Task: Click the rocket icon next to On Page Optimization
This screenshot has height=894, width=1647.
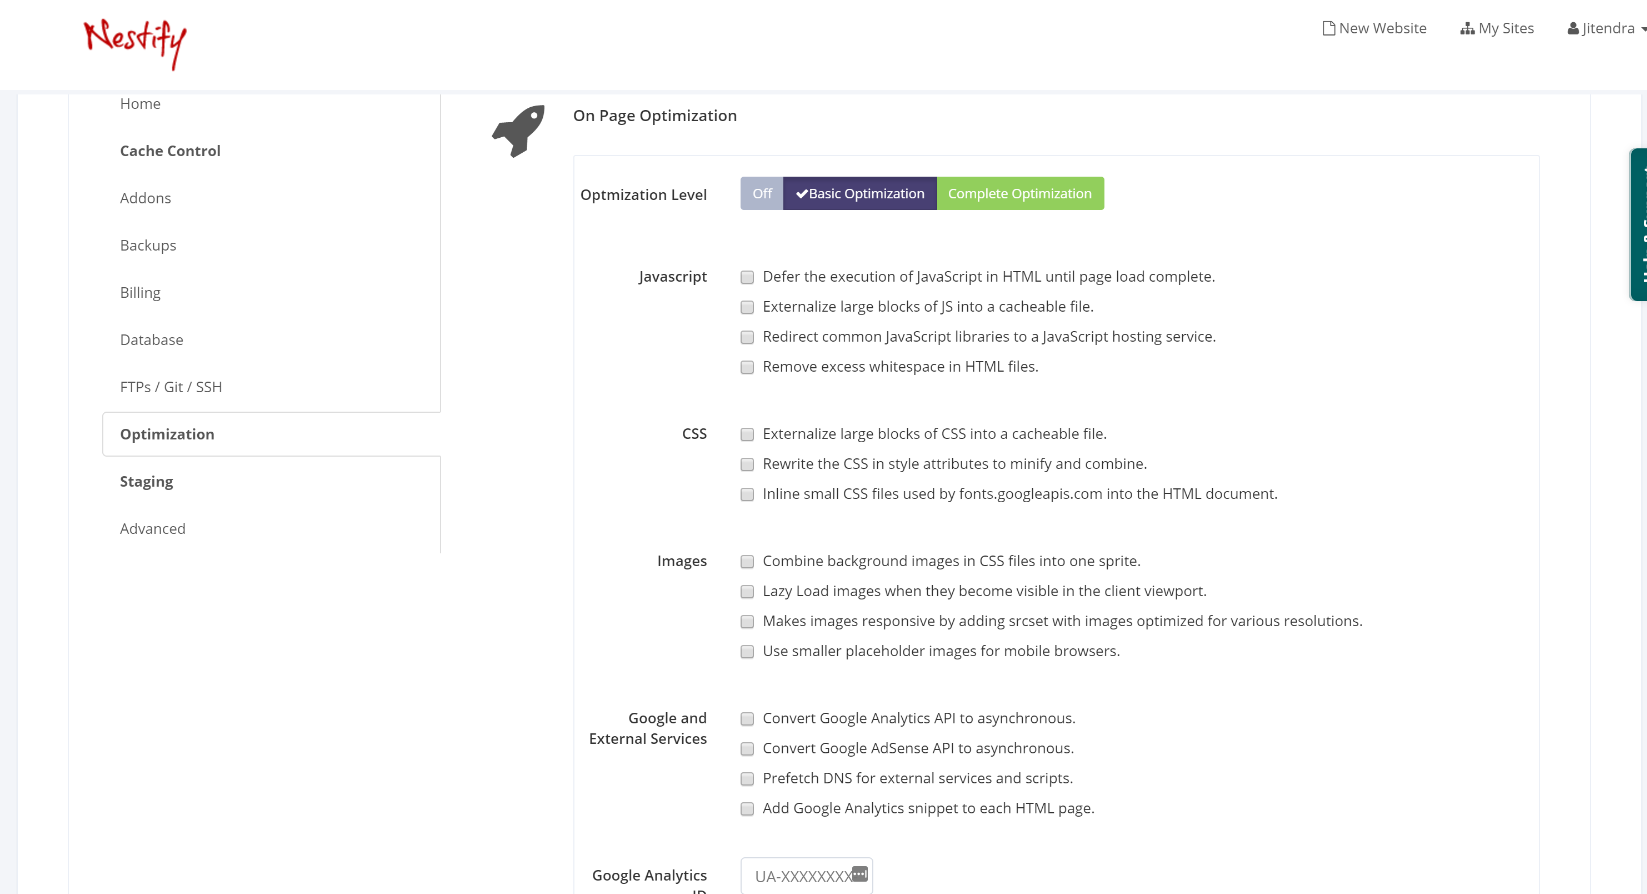Action: pyautogui.click(x=517, y=130)
